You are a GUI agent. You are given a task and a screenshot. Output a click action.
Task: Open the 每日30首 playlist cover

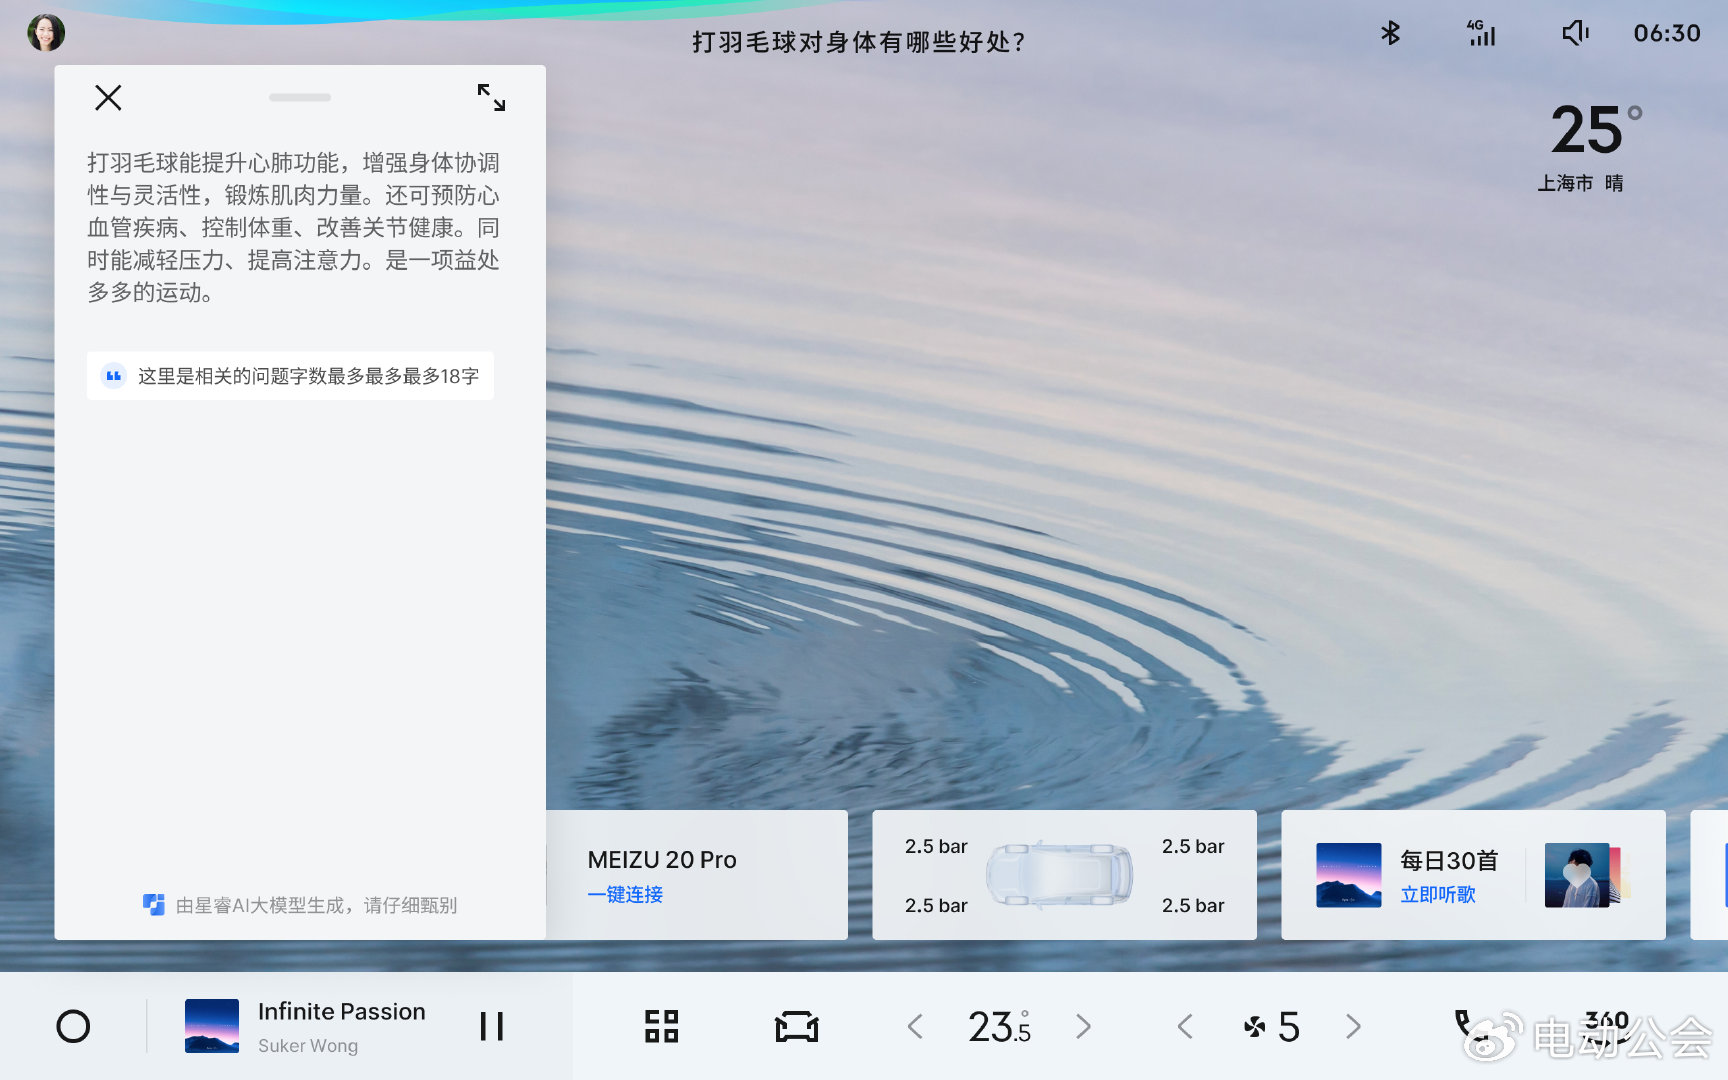coord(1349,875)
